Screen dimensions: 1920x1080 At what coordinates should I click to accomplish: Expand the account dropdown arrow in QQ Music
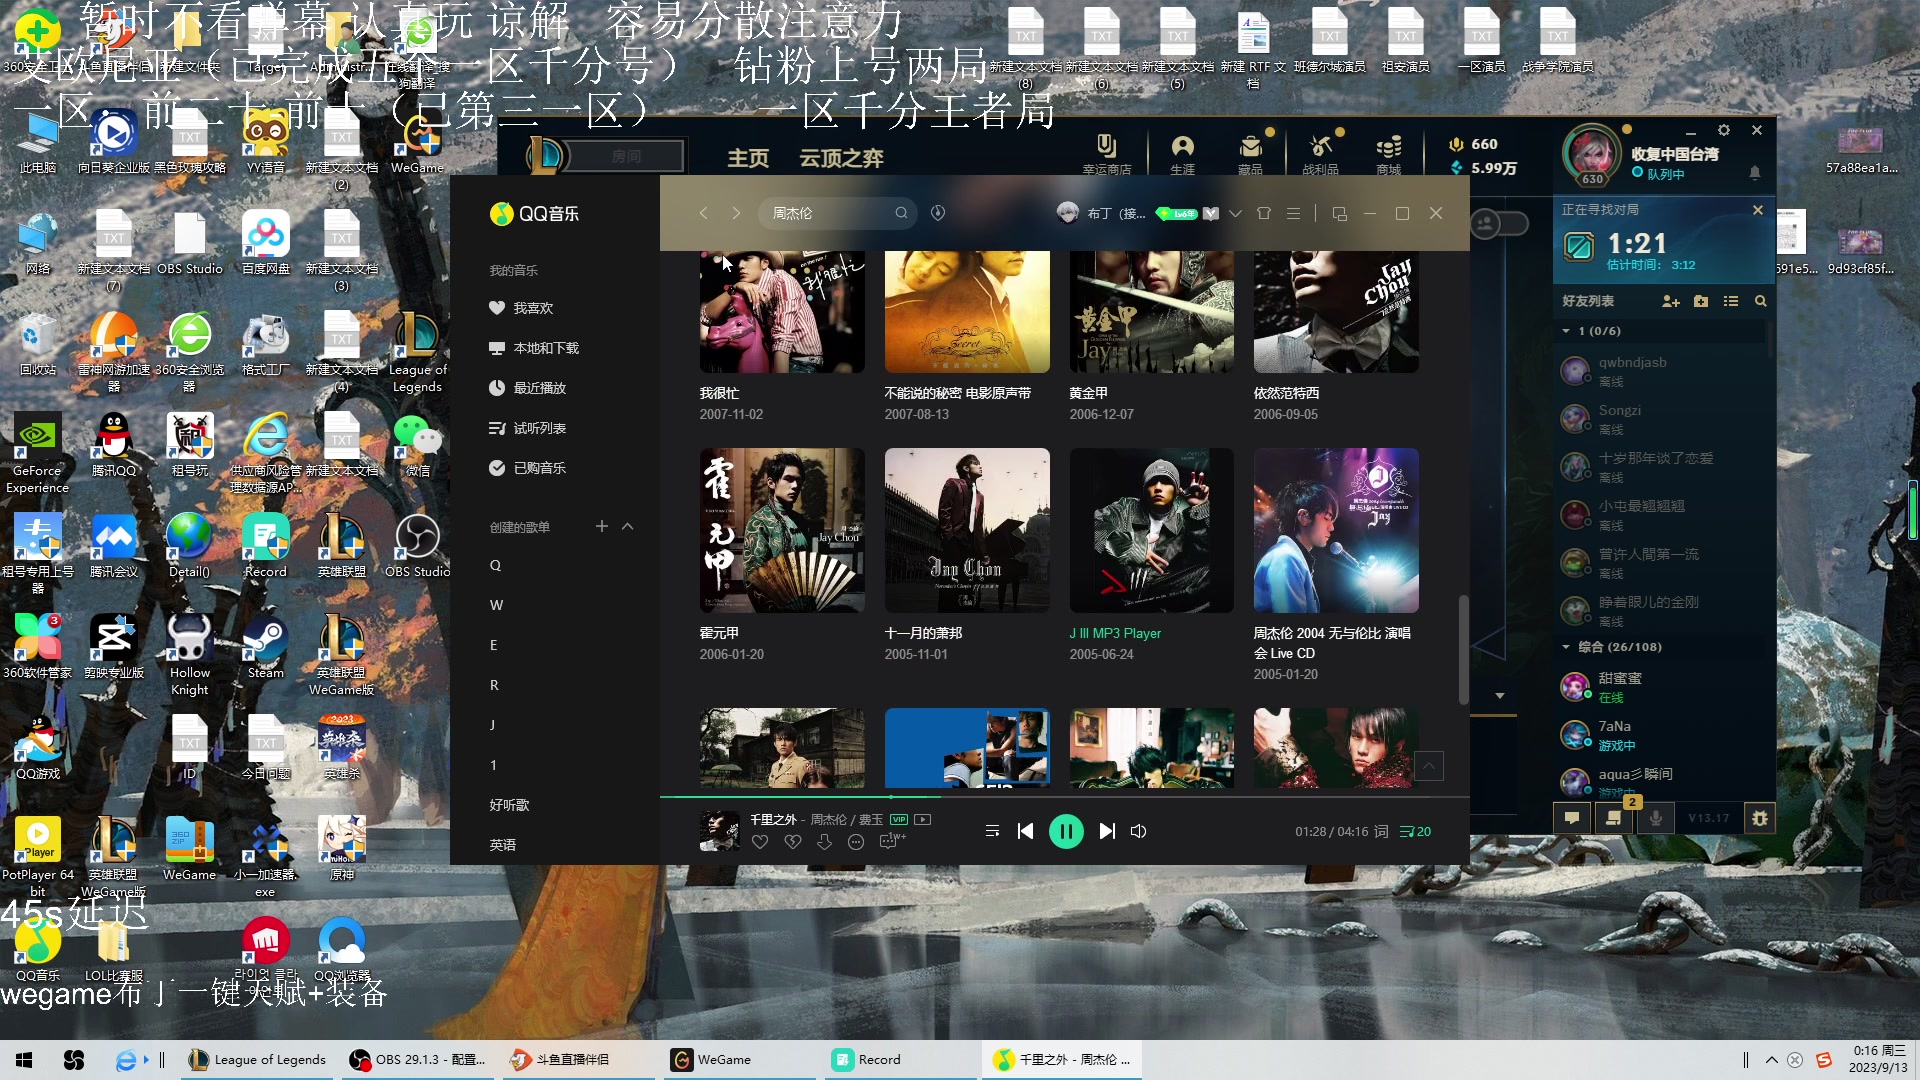pyautogui.click(x=1236, y=213)
